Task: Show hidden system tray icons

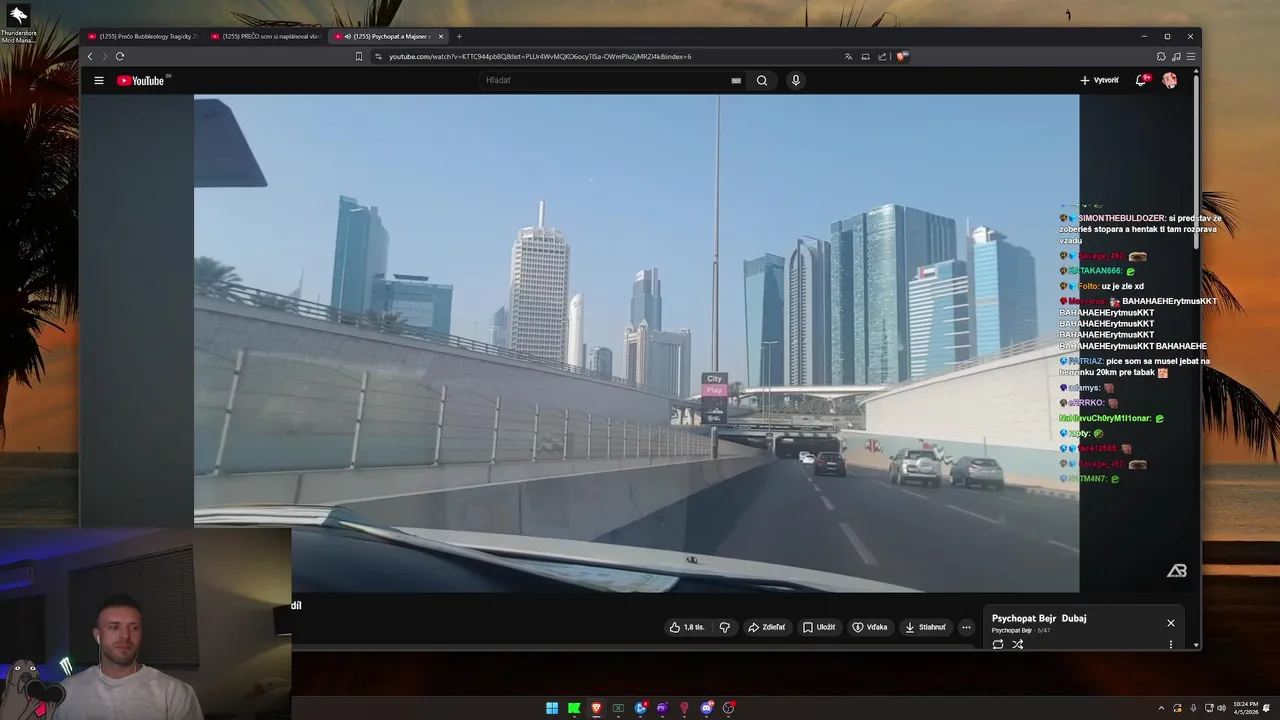Action: 1161,708
